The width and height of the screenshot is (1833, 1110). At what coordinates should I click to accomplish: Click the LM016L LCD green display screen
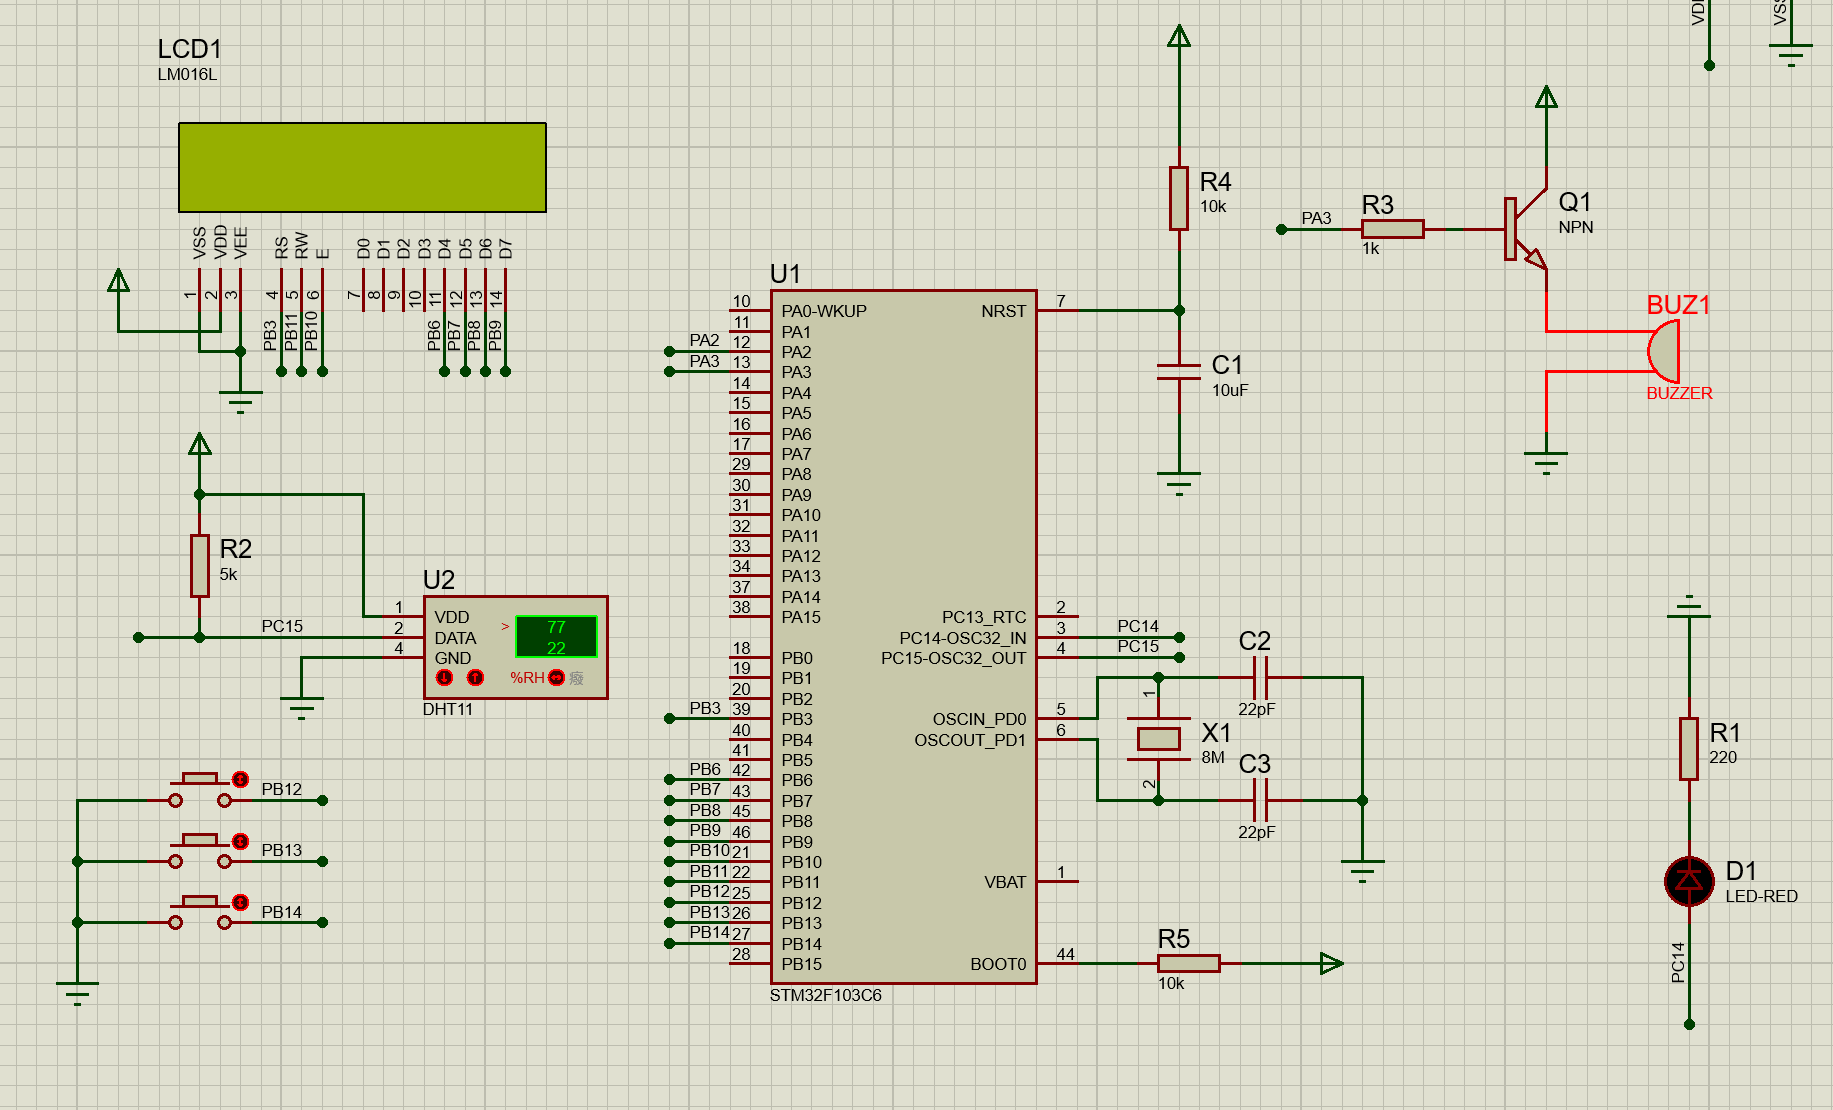[x=362, y=167]
